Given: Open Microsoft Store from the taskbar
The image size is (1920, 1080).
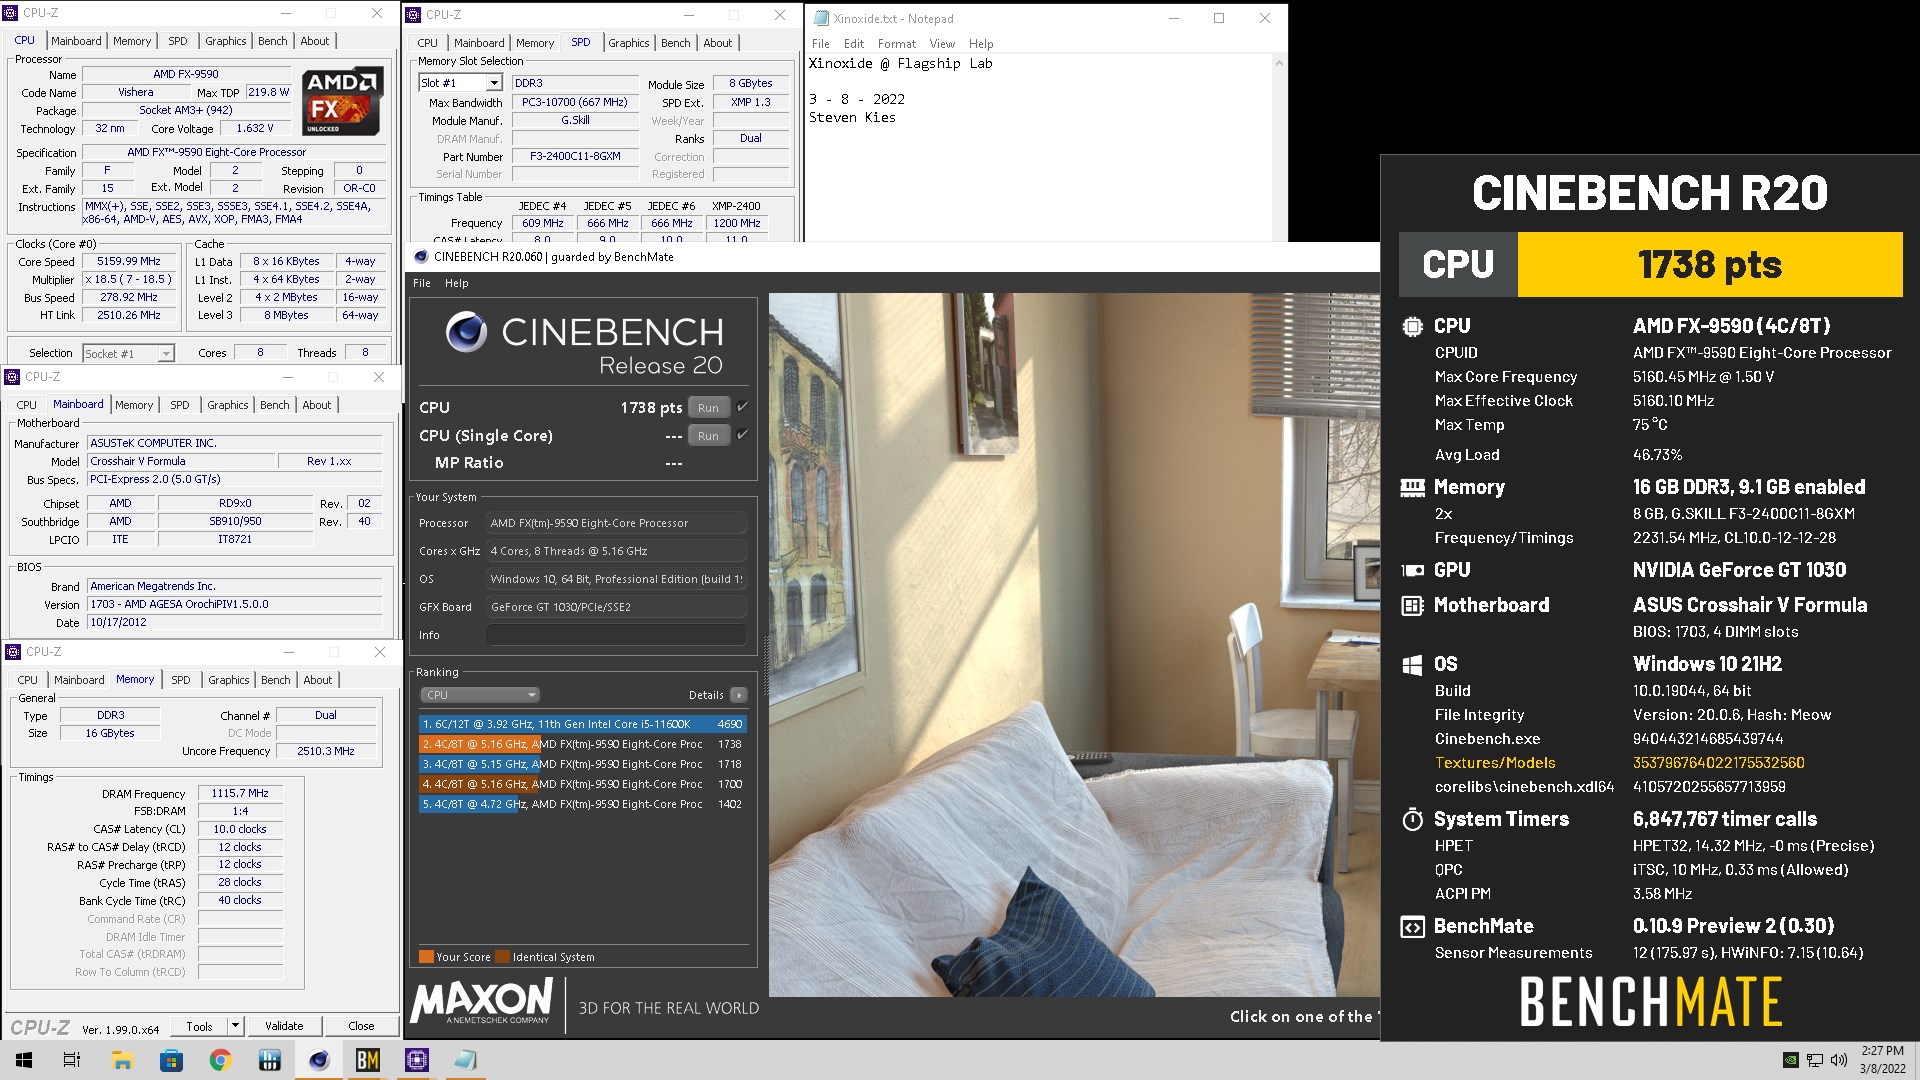Looking at the screenshot, I should (x=171, y=1060).
